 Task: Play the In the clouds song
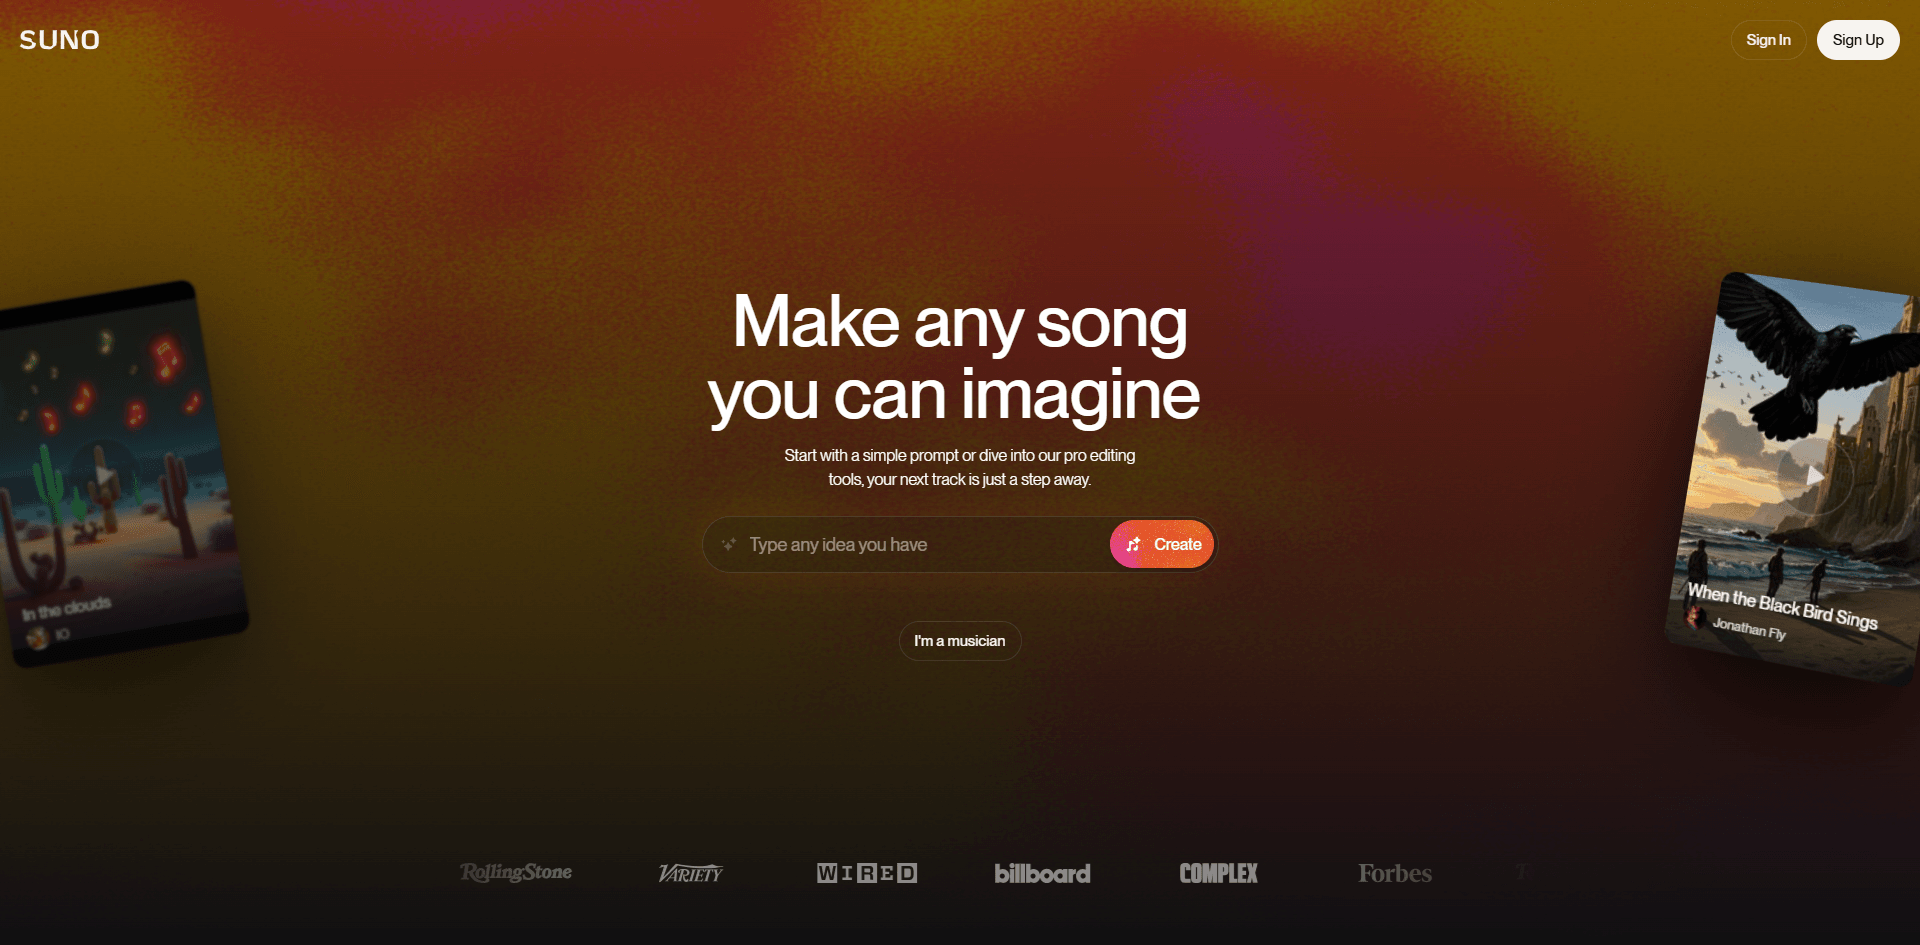(x=104, y=474)
